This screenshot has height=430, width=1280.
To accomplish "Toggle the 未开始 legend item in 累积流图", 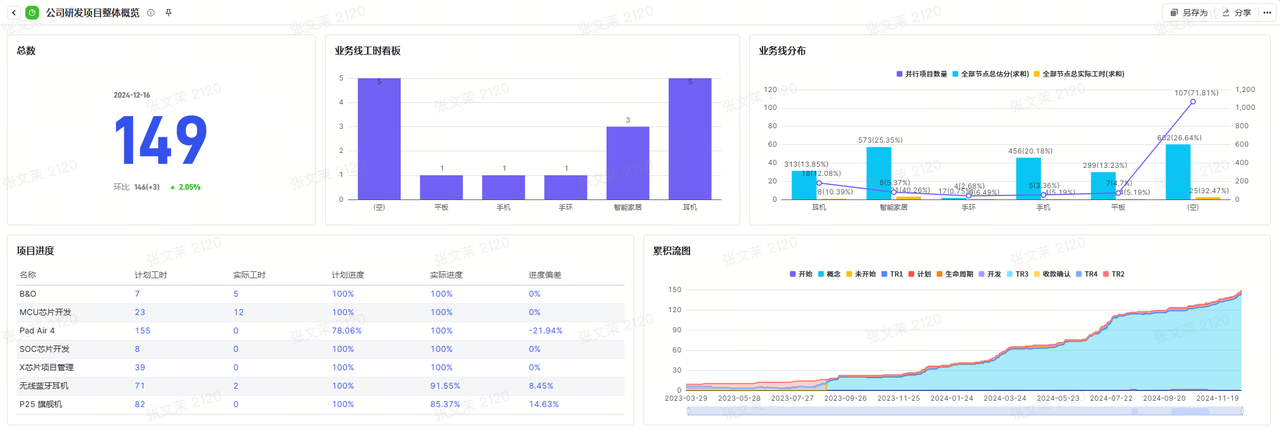I will coord(861,274).
